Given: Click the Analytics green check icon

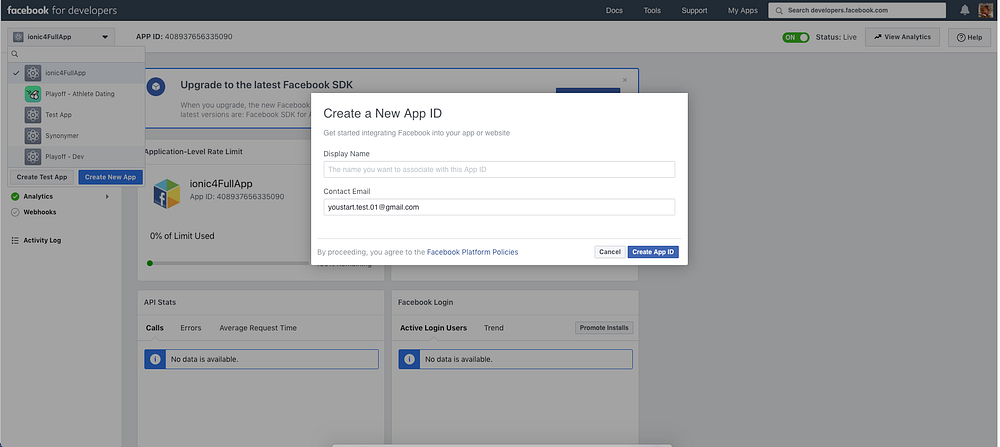Looking at the screenshot, I should click(15, 196).
